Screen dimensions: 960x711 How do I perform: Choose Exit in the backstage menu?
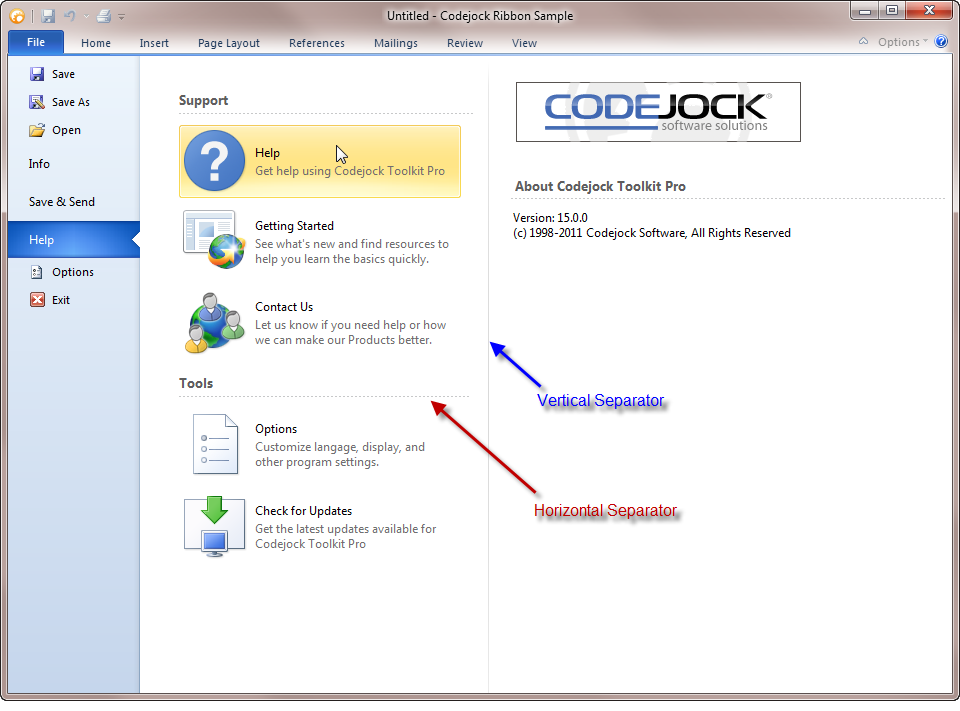tap(61, 300)
